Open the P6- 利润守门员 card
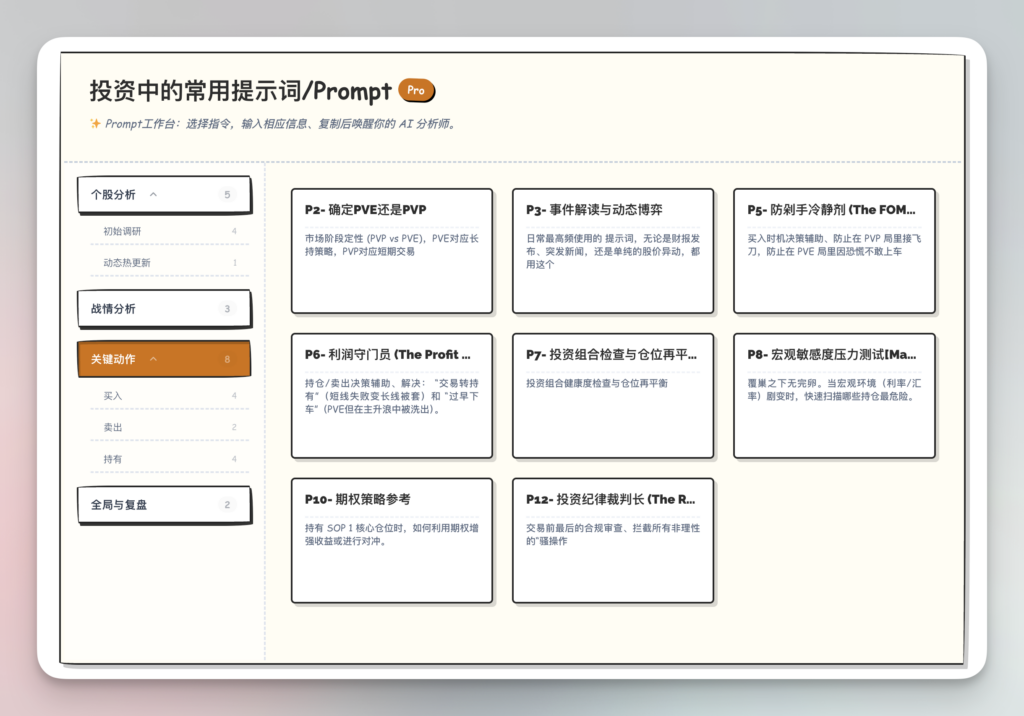The height and width of the screenshot is (716, 1024). pos(391,395)
